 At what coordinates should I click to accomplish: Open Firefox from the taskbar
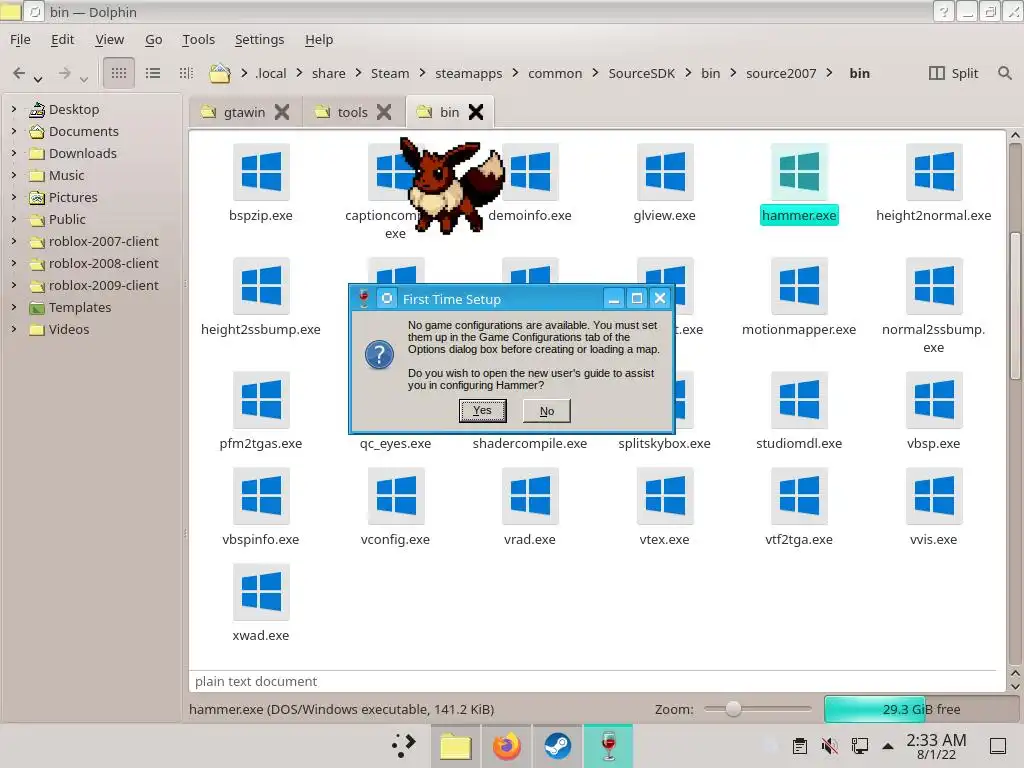point(507,746)
